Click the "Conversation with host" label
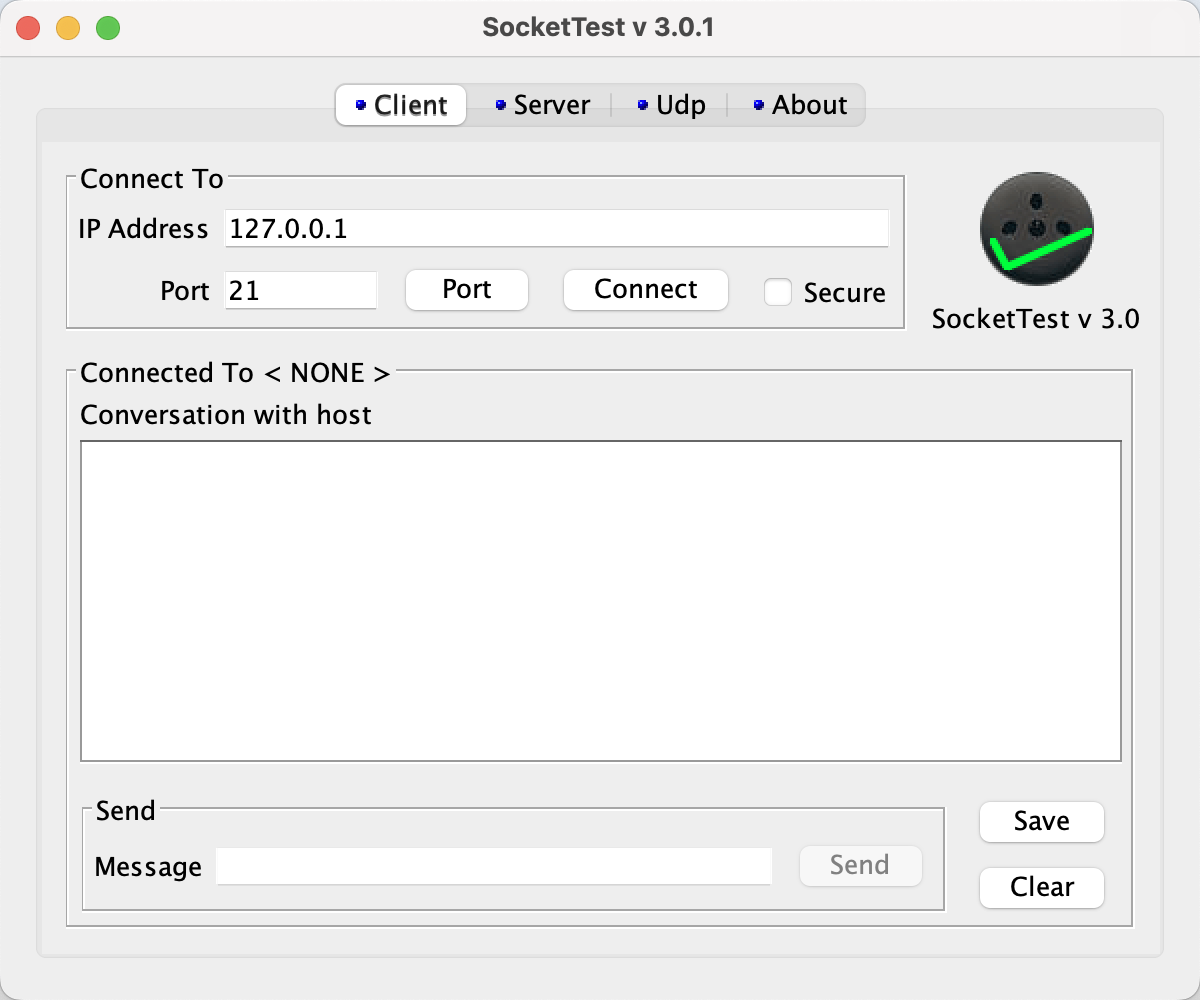Viewport: 1200px width, 1000px height. tap(226, 415)
